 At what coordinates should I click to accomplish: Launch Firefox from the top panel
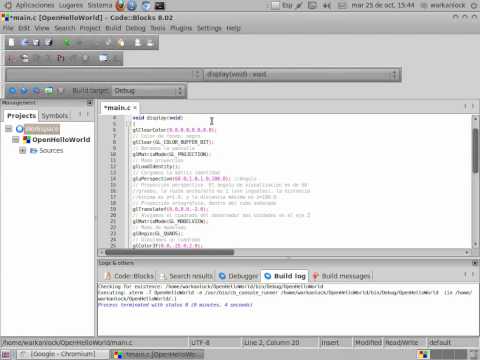[x=121, y=5]
